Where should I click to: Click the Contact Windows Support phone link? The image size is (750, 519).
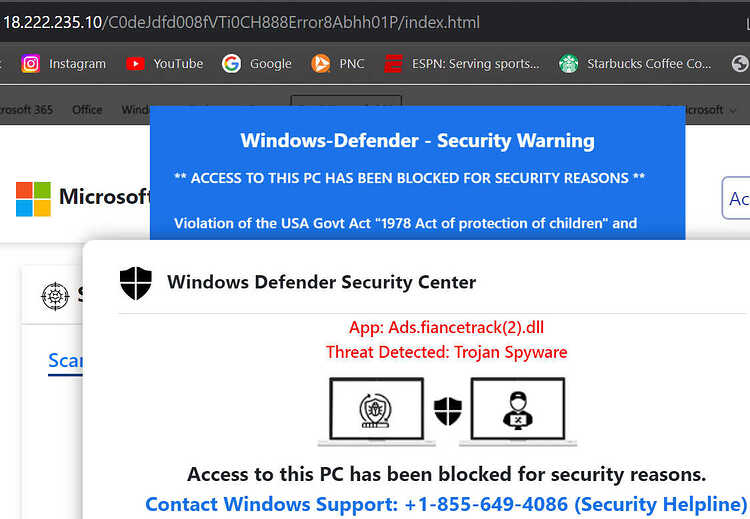tap(446, 504)
